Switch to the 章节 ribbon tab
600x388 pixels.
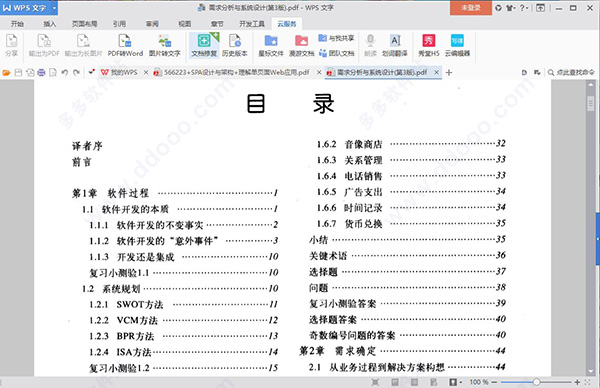click(x=217, y=24)
